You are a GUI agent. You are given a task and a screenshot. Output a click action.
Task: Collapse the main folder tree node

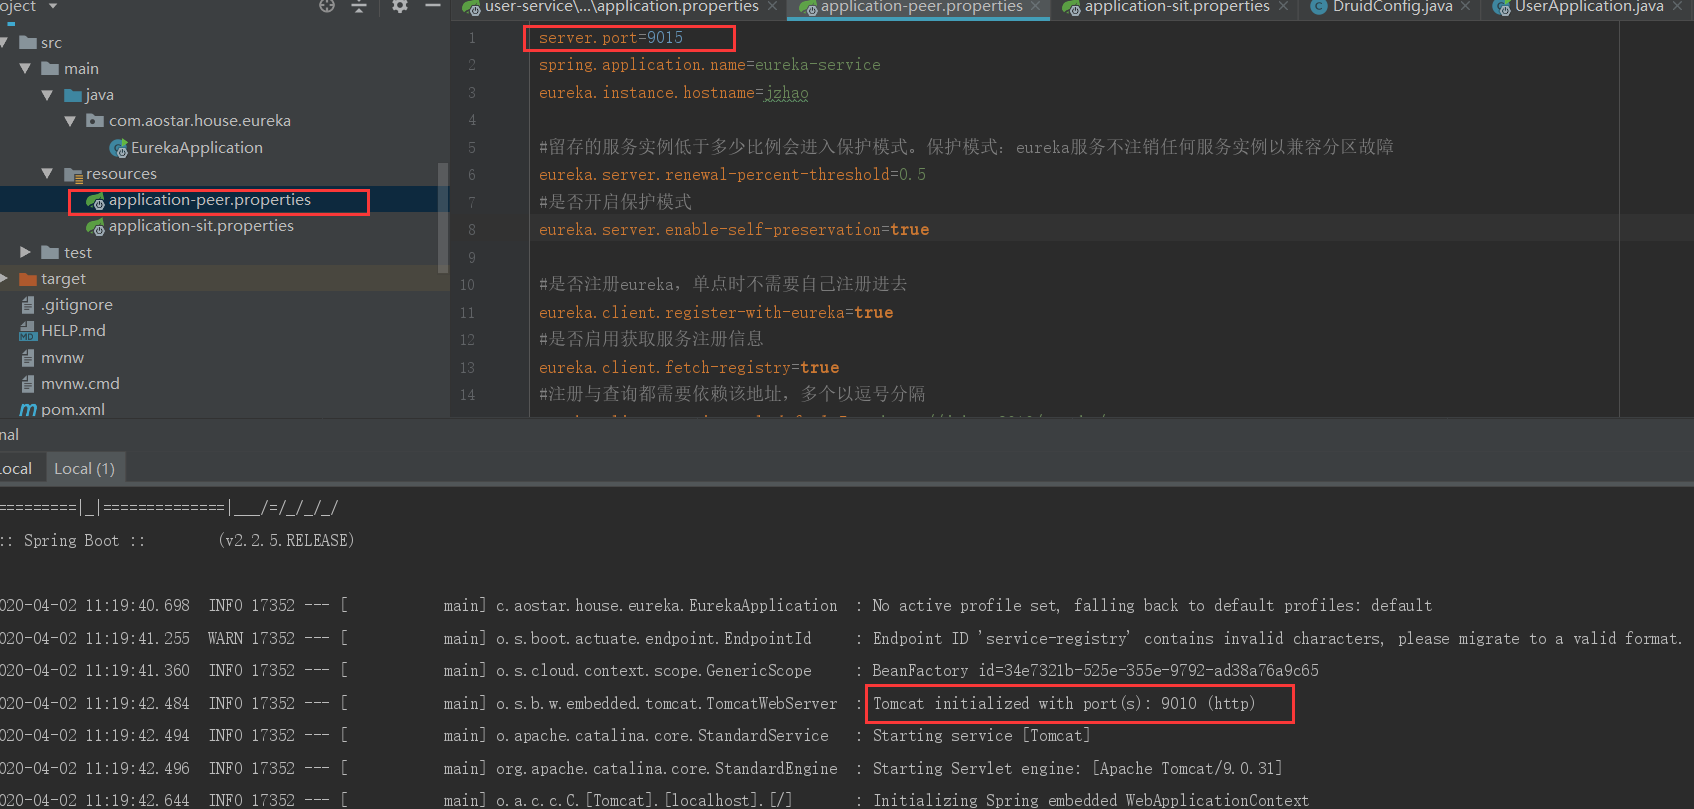click(25, 69)
